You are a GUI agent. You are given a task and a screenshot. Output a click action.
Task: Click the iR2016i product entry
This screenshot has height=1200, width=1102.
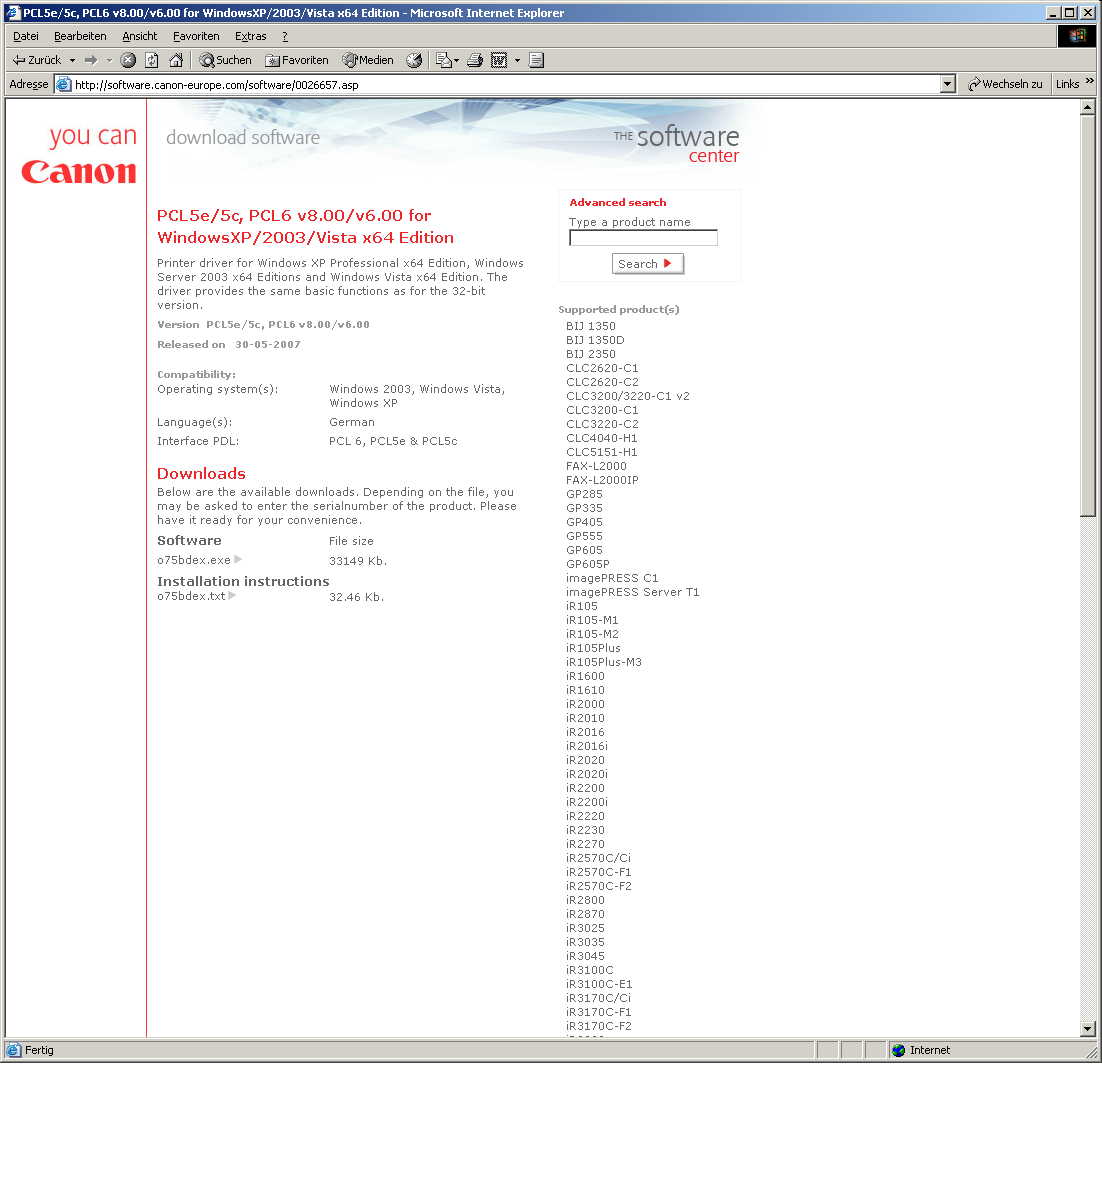pyautogui.click(x=587, y=746)
